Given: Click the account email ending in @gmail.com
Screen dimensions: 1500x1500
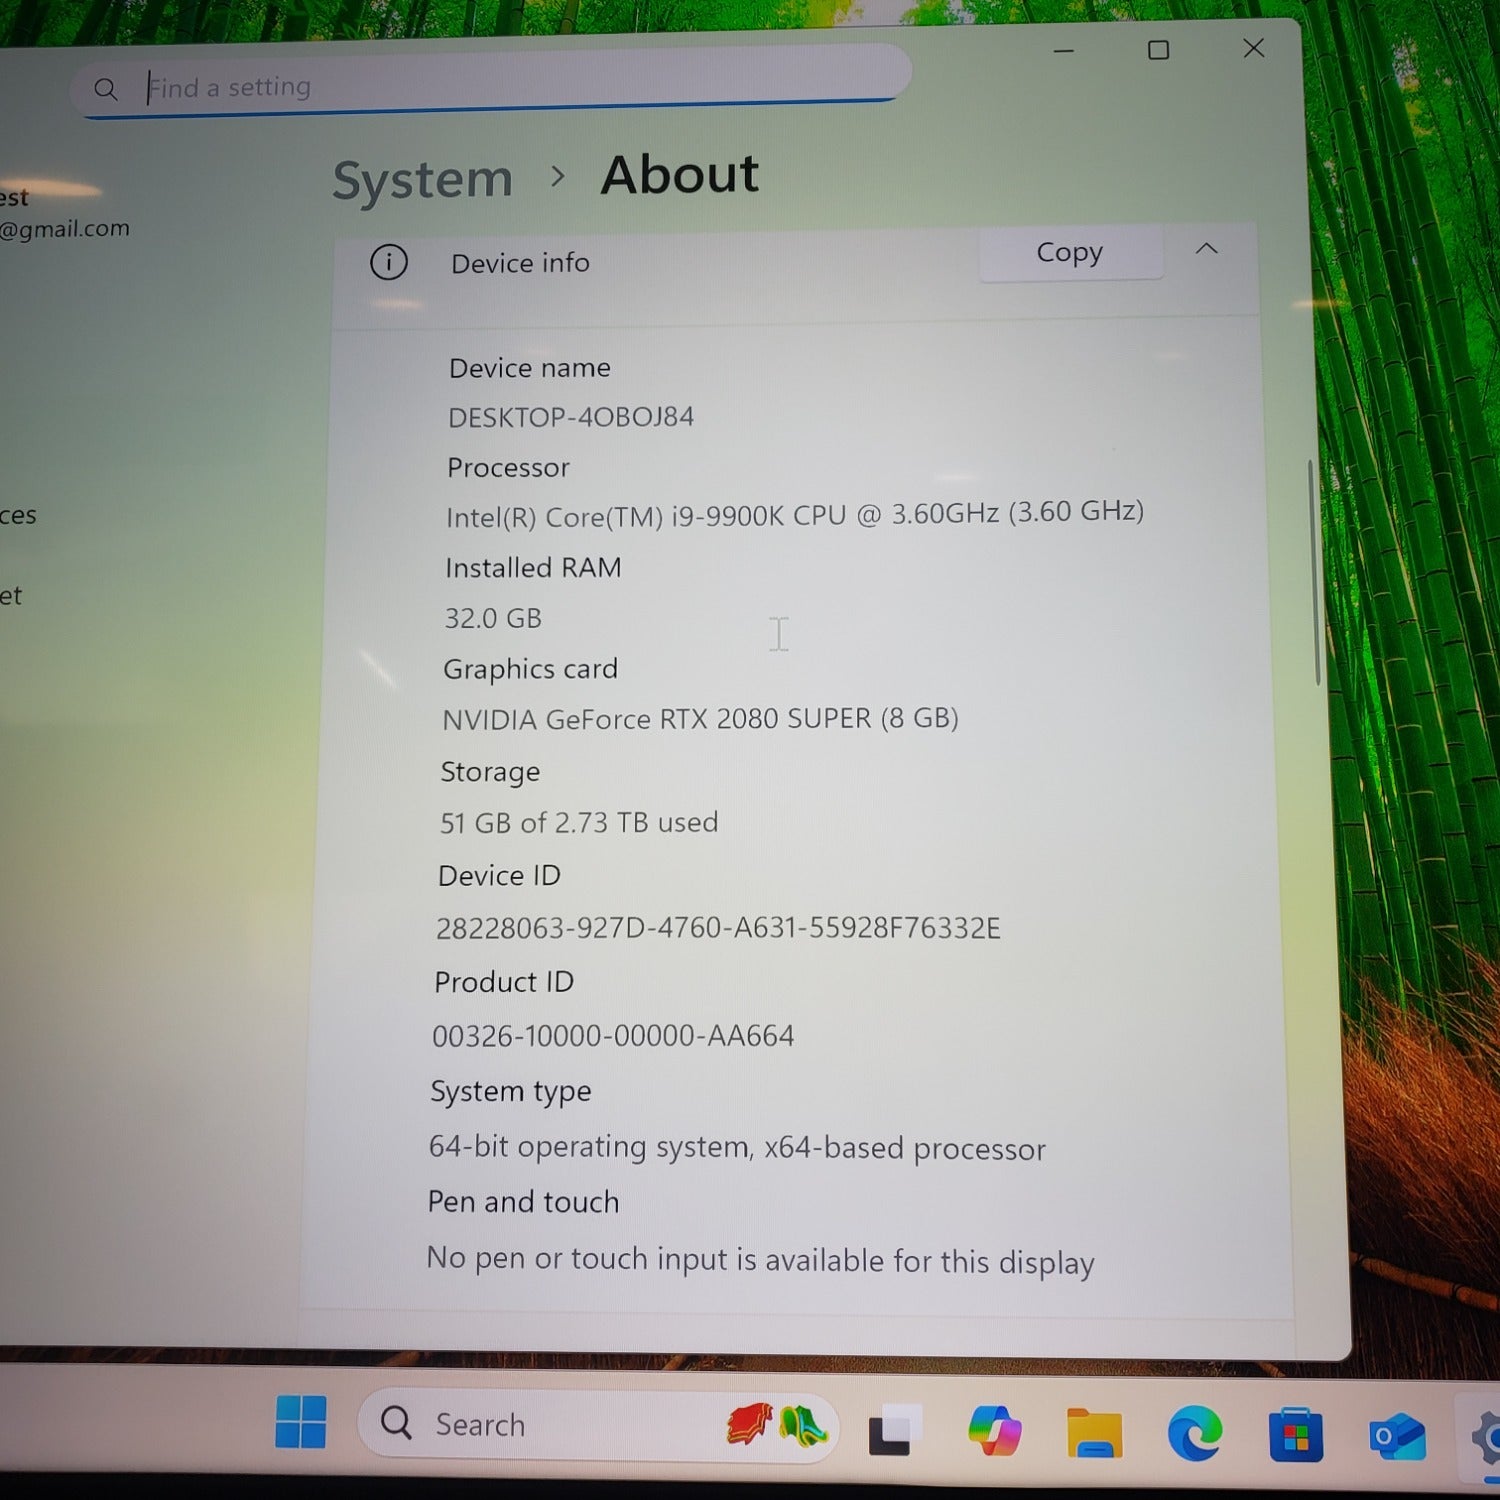Looking at the screenshot, I should pos(65,229).
